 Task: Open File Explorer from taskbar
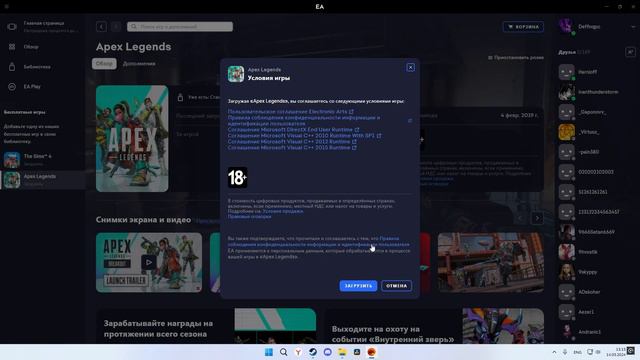click(342, 352)
